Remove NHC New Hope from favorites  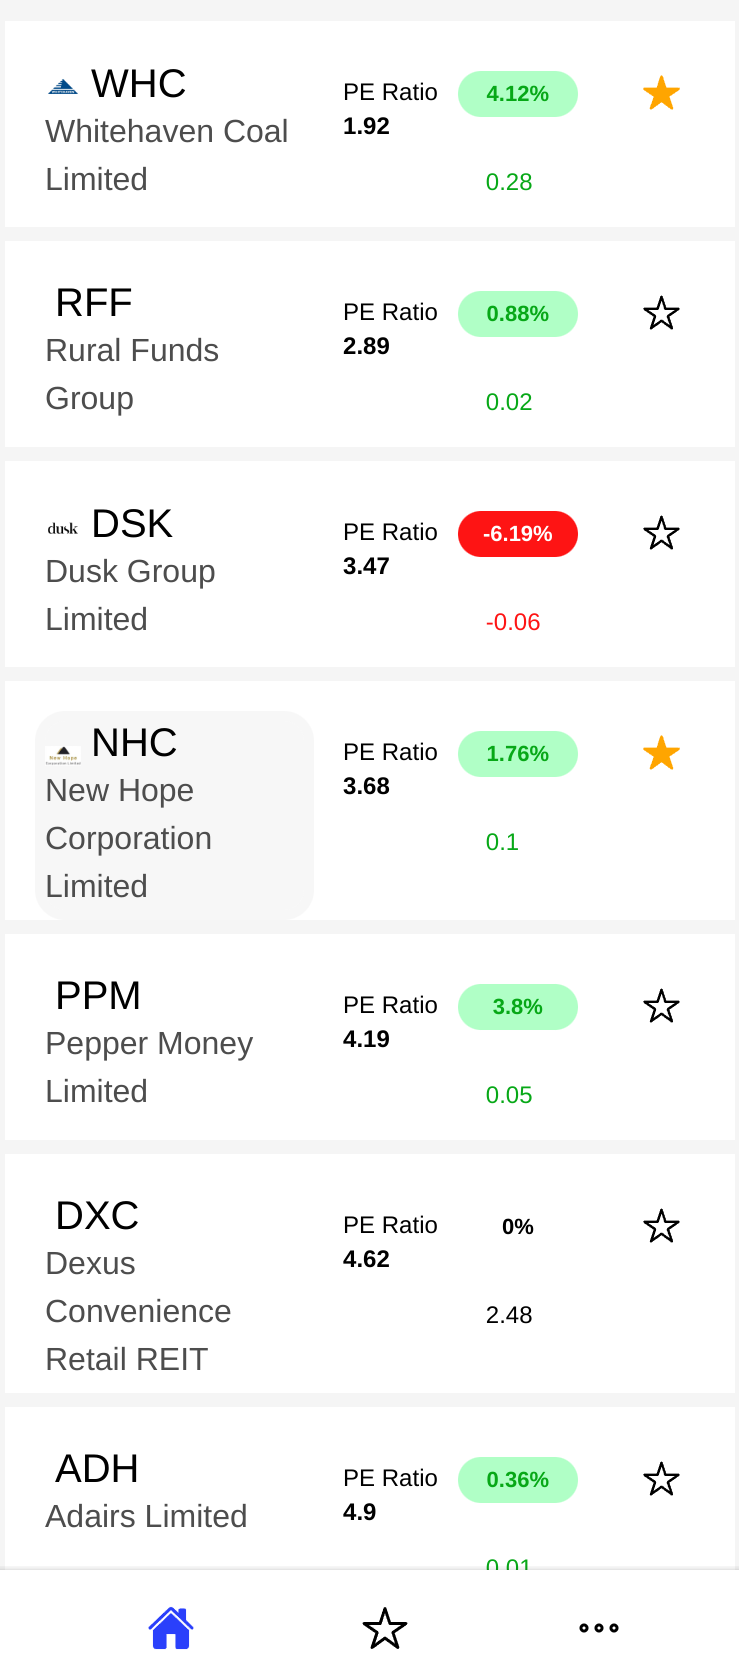coord(661,754)
